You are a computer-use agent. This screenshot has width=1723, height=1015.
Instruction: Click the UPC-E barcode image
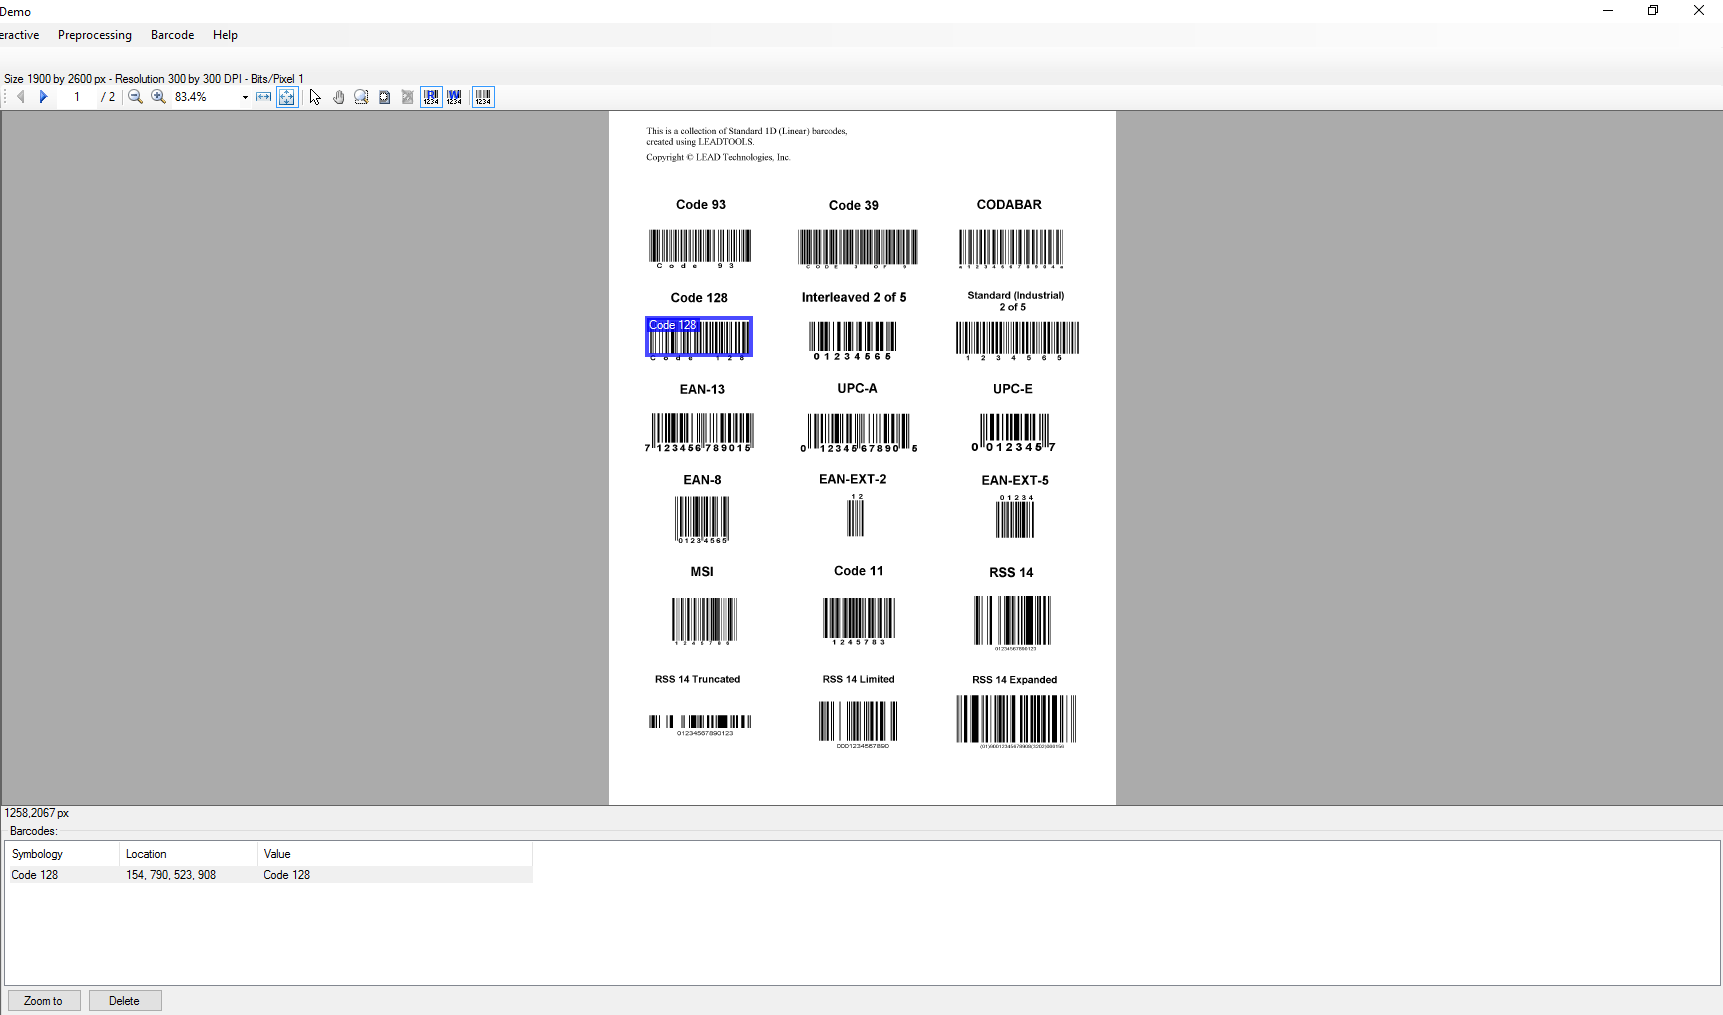(x=1013, y=432)
